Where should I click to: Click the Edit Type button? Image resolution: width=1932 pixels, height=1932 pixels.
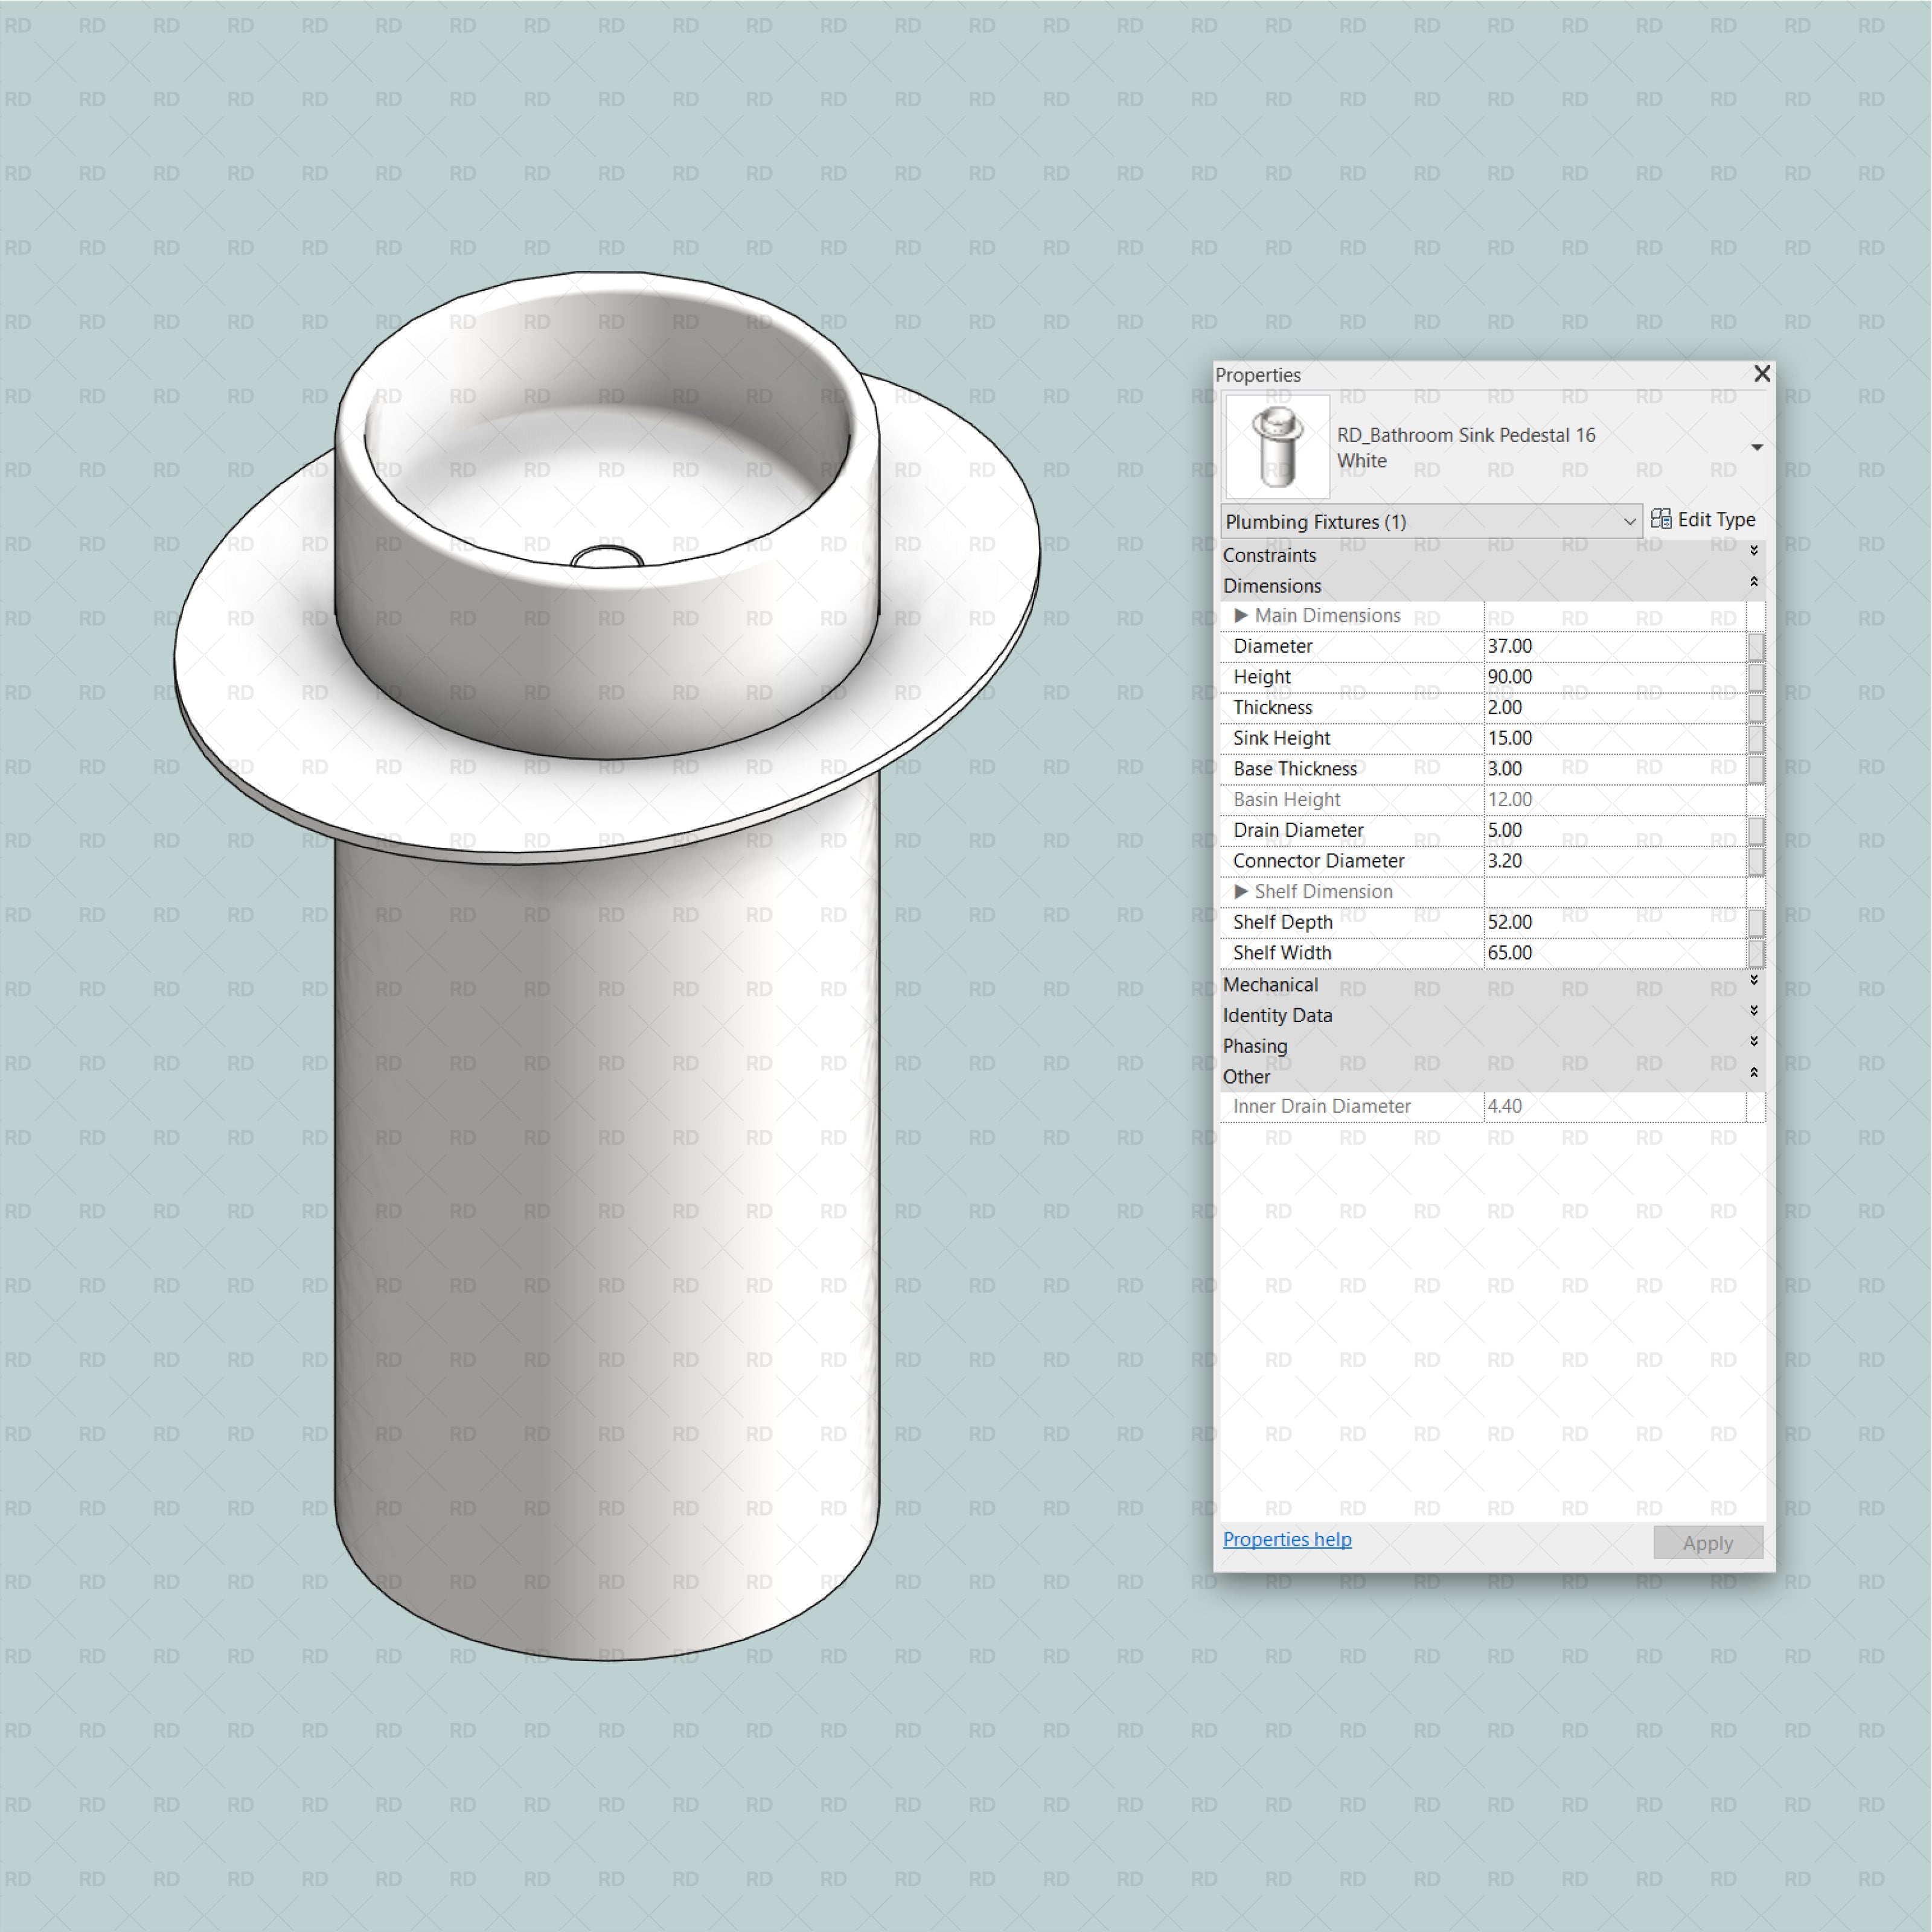(x=1705, y=520)
